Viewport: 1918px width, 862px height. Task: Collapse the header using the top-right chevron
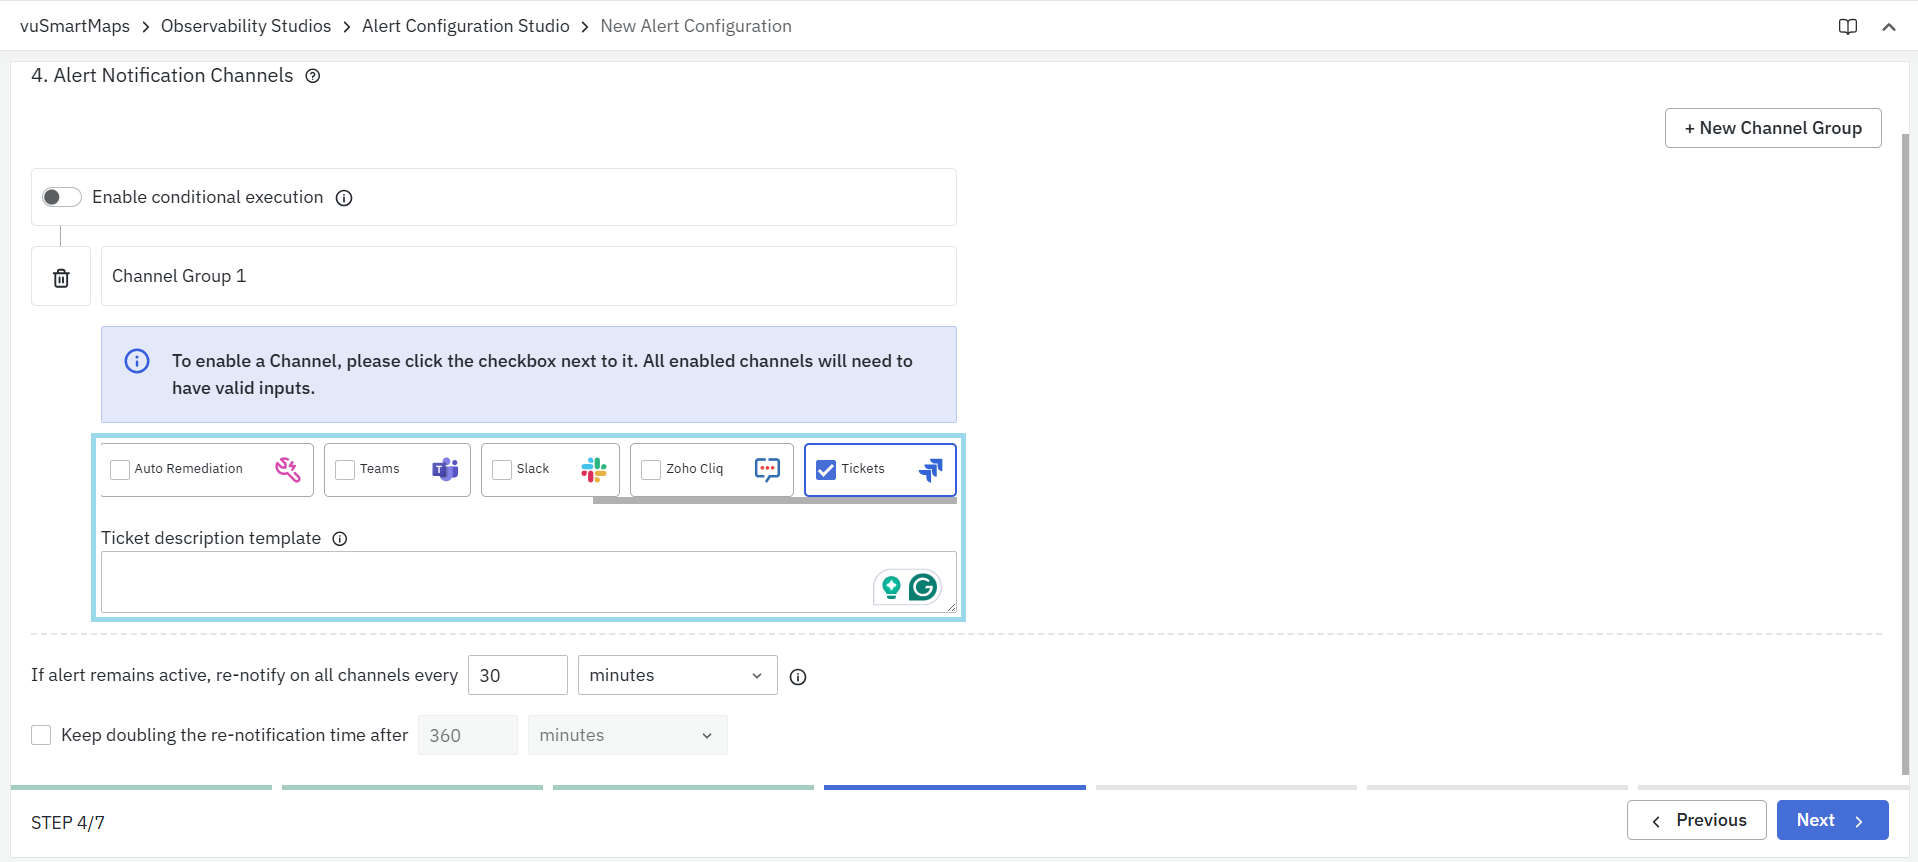pos(1888,27)
